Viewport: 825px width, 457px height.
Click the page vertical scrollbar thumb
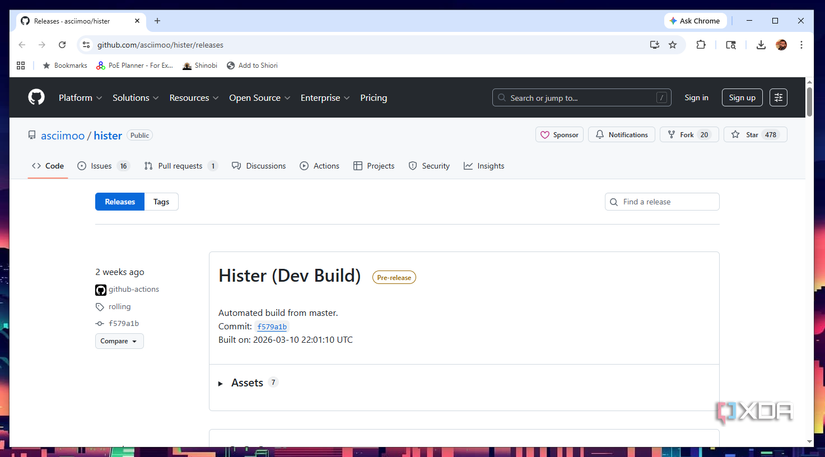click(x=809, y=101)
